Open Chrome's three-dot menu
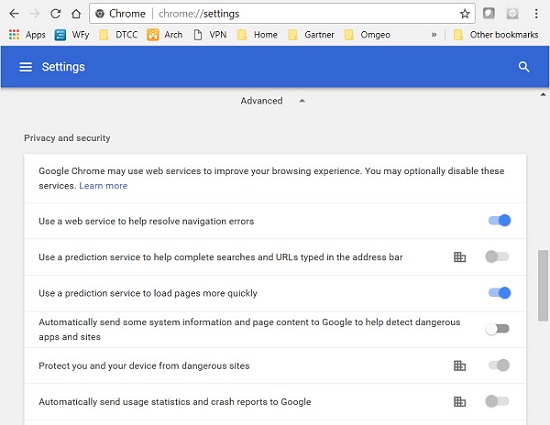 point(536,13)
